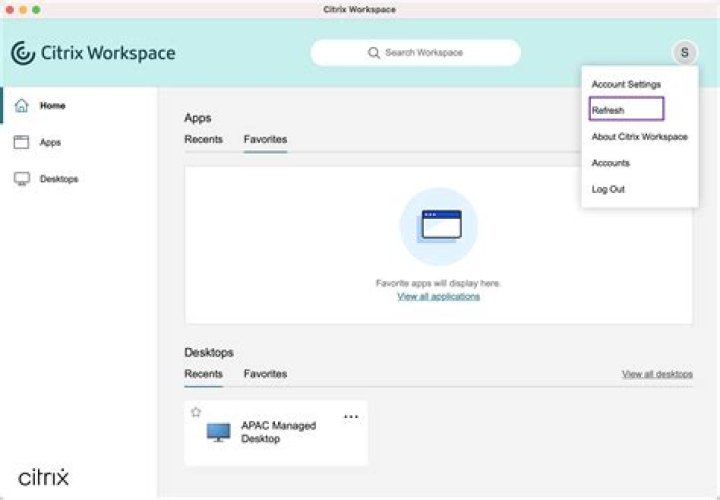Viewport: 720px width, 500px height.
Task: Open the S user avatar menu
Action: [685, 53]
